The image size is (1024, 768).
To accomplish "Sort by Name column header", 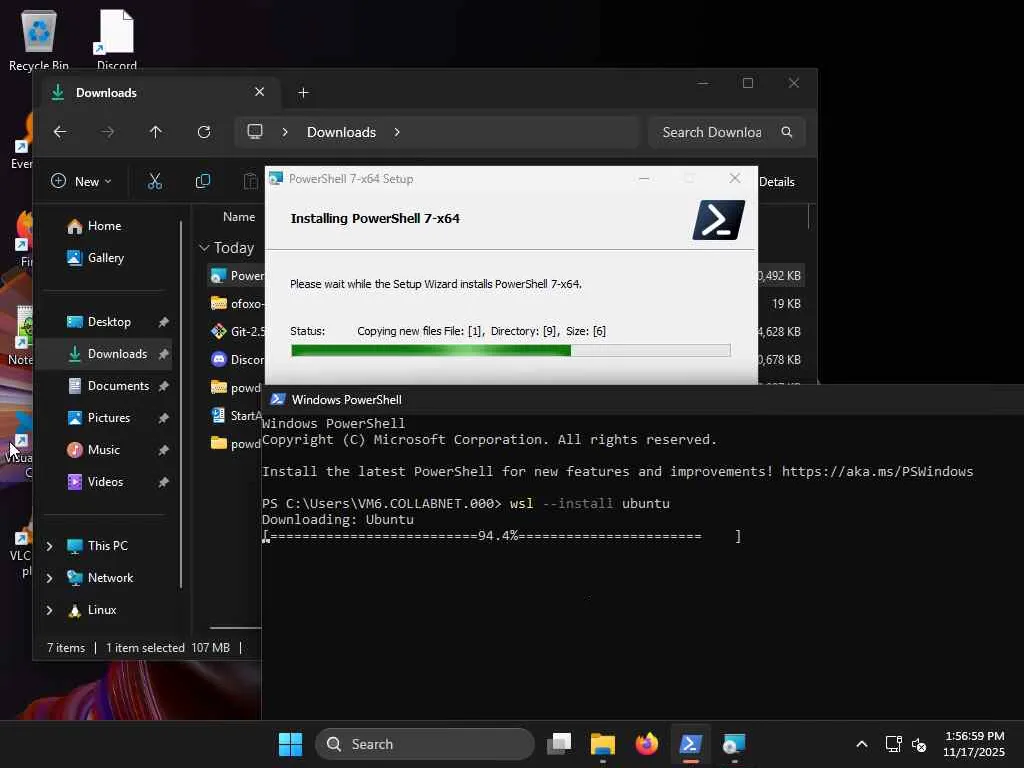I will tap(239, 217).
